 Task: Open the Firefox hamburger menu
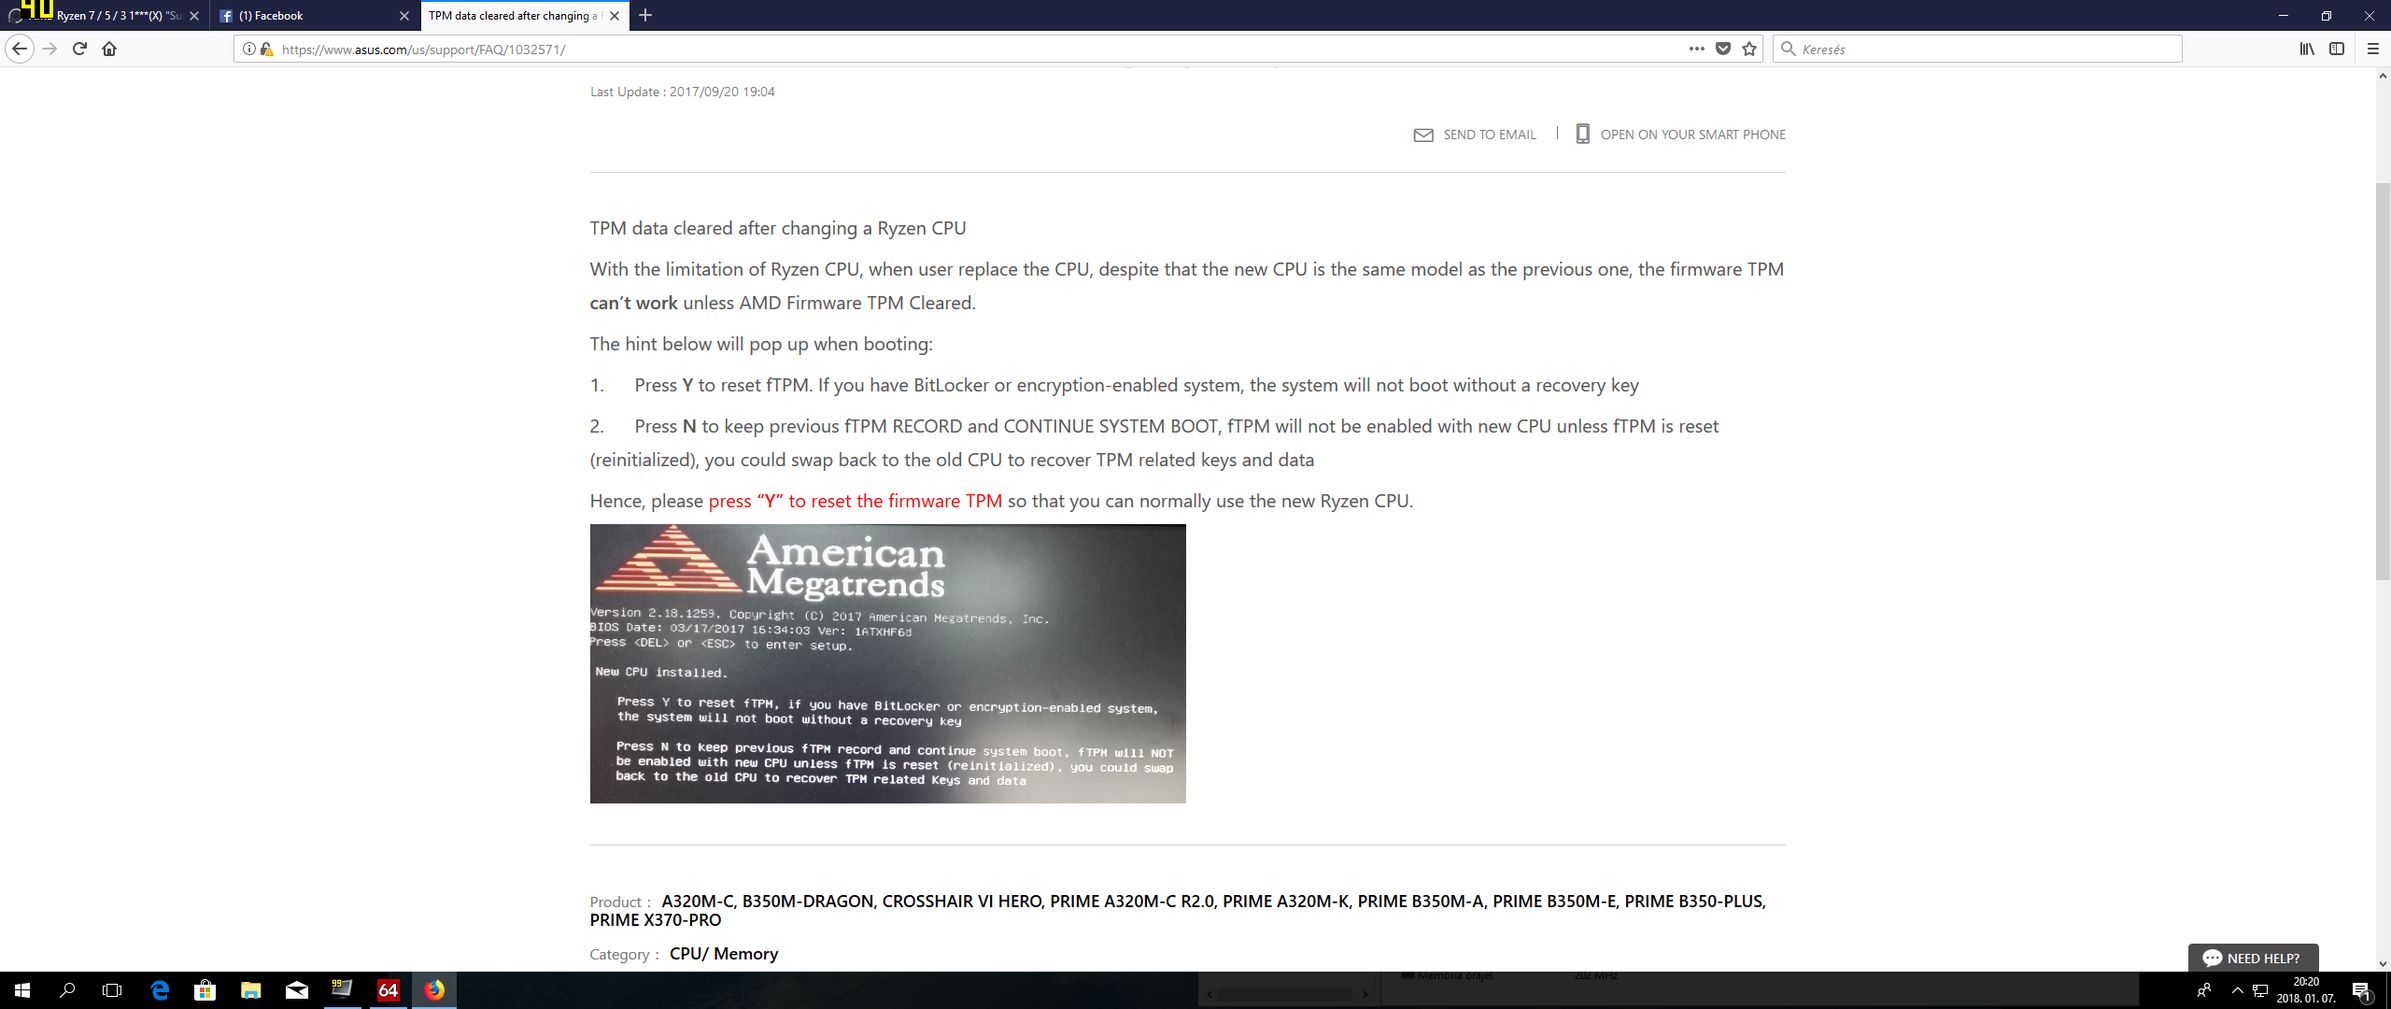click(2373, 48)
